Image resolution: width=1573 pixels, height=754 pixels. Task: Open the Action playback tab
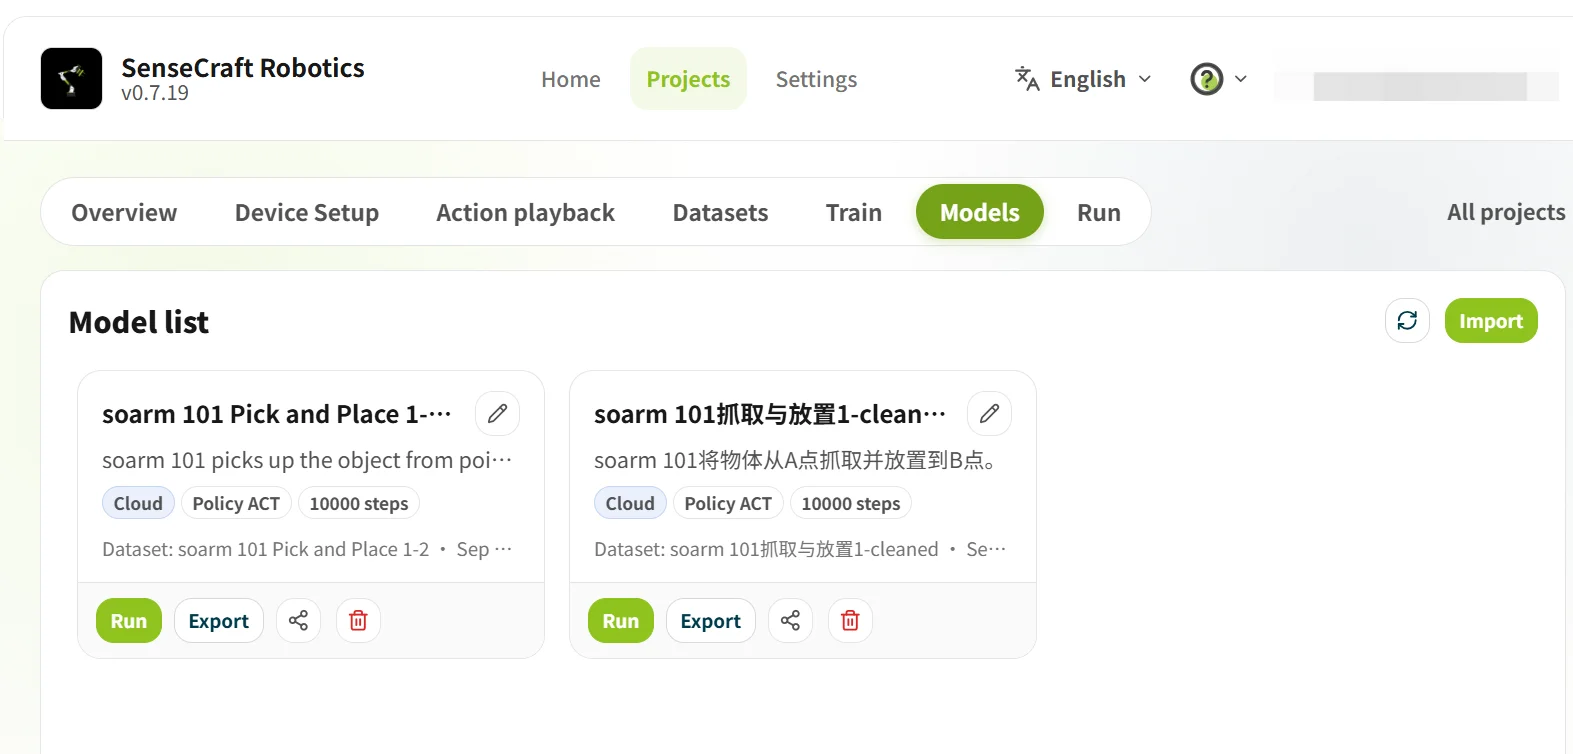525,212
